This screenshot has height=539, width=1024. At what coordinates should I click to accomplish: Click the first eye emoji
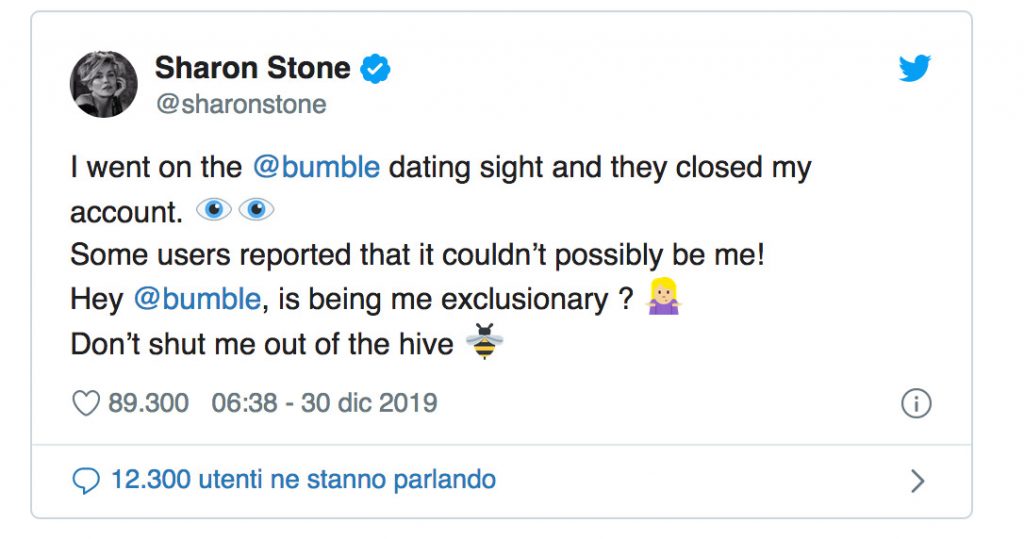point(213,211)
